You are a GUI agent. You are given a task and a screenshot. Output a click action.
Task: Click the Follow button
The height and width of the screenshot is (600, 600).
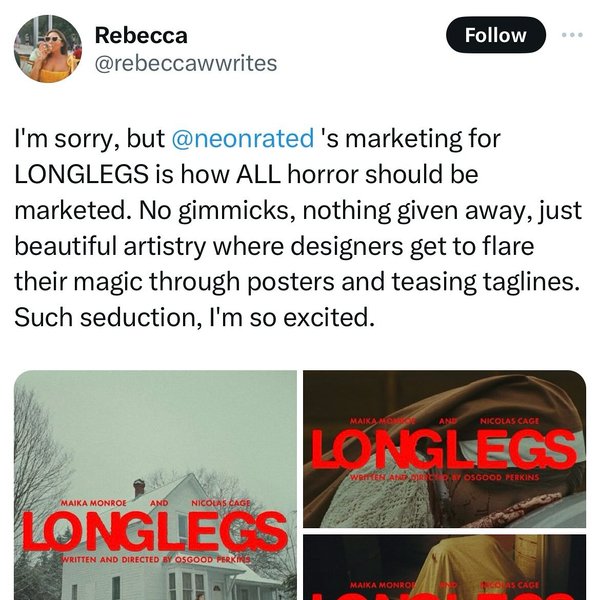click(x=495, y=35)
